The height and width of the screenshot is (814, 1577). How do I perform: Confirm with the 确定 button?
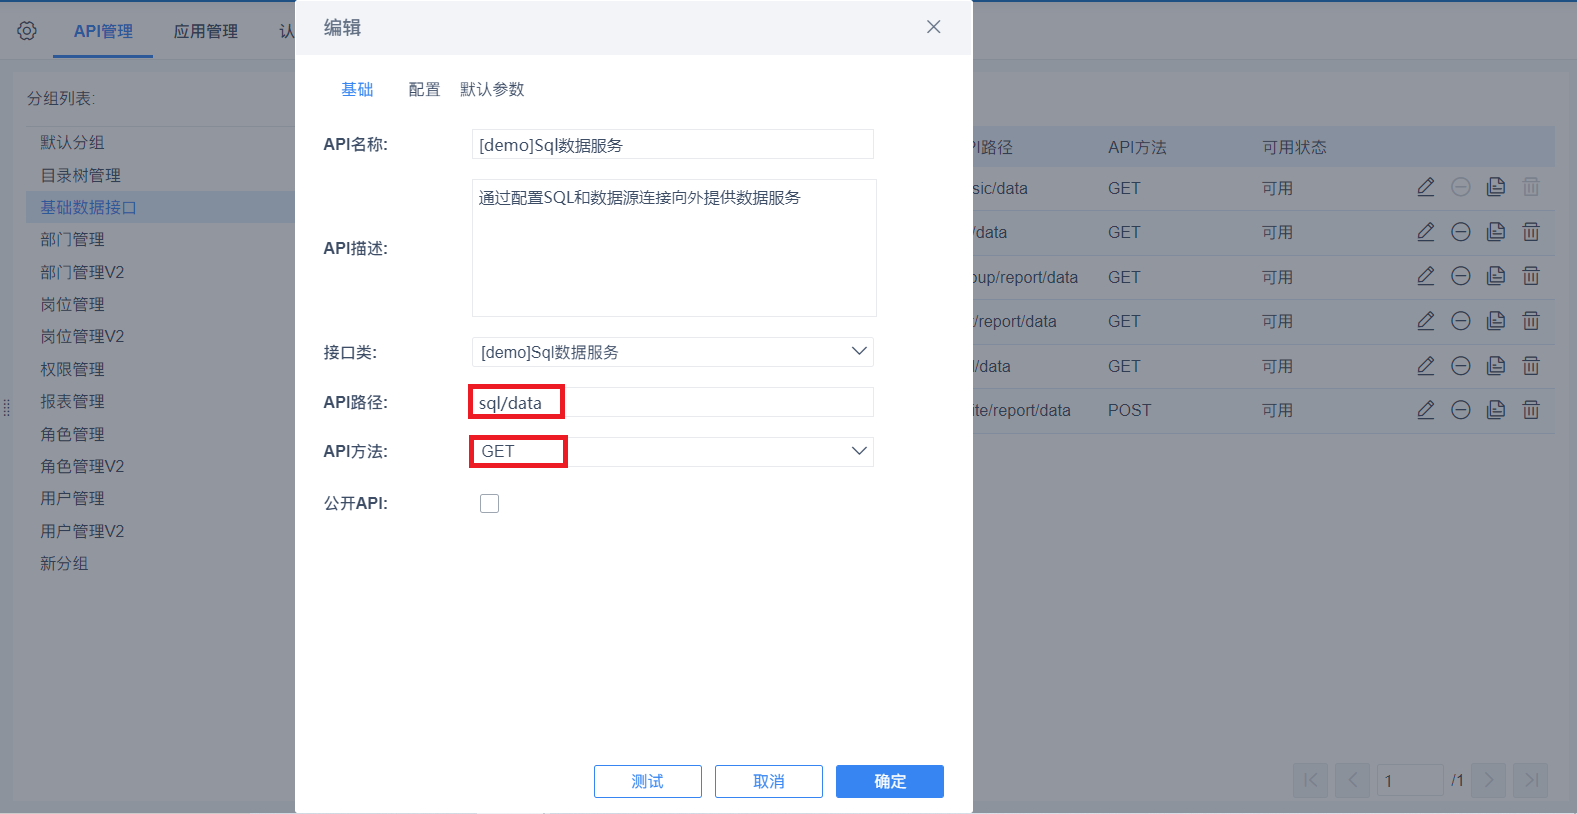click(890, 781)
